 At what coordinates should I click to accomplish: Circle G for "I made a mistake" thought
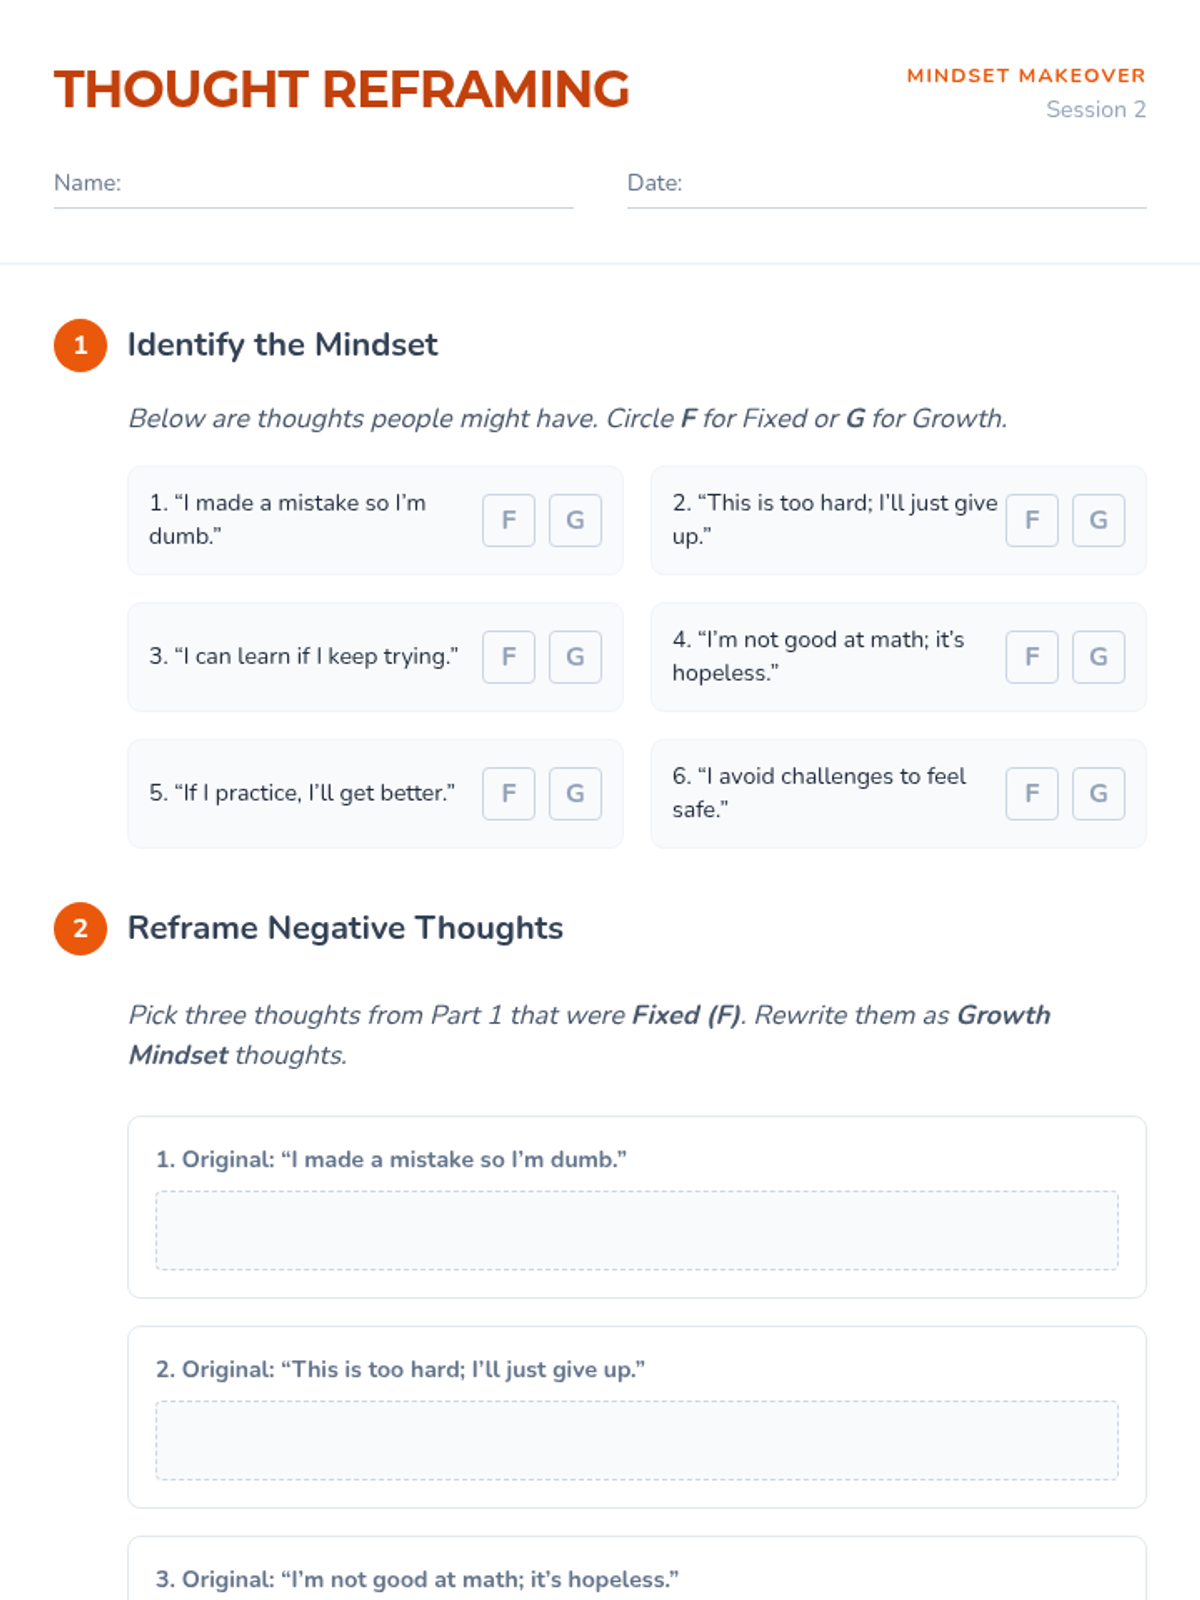pyautogui.click(x=575, y=520)
